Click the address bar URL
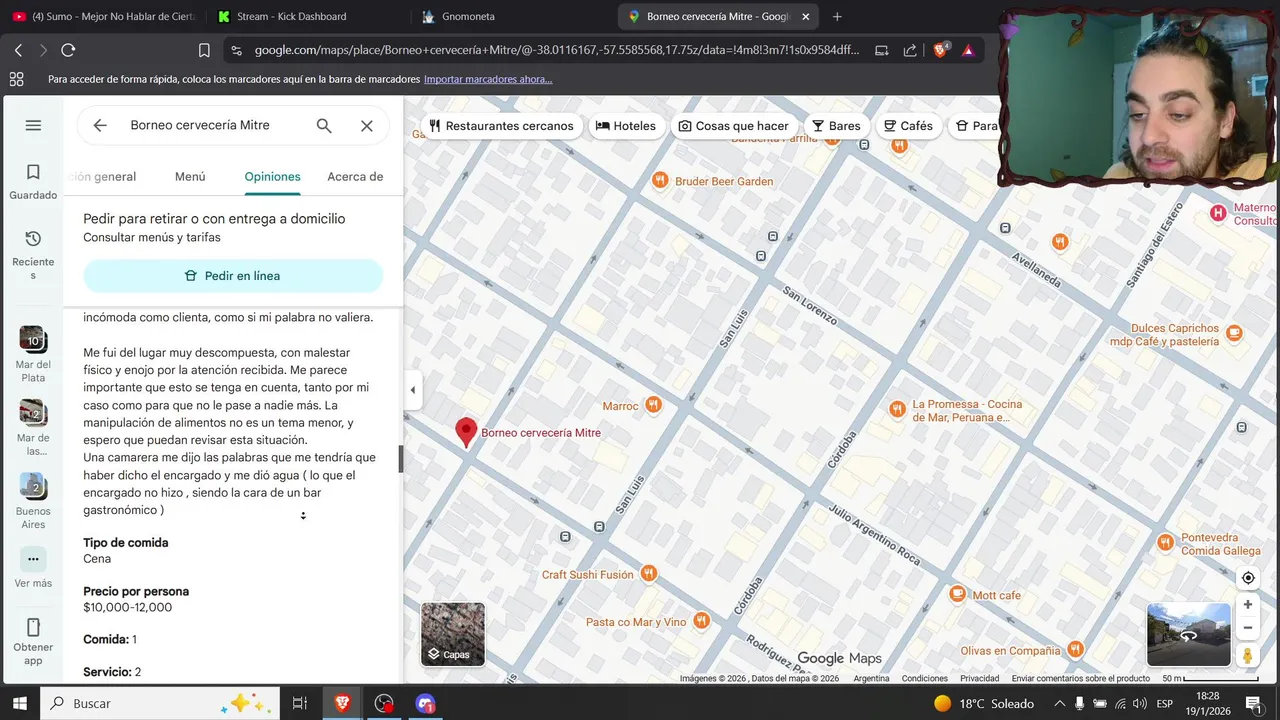1280x720 pixels. (x=557, y=50)
